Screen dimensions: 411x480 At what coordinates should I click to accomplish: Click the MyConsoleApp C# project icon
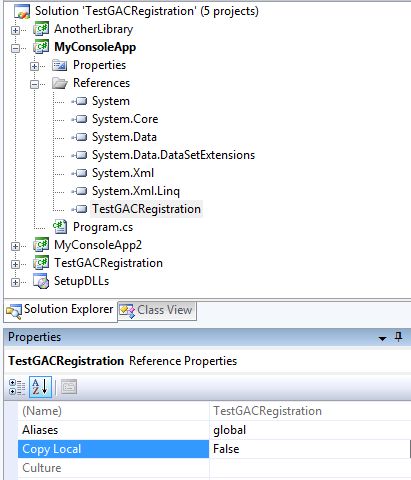point(41,47)
